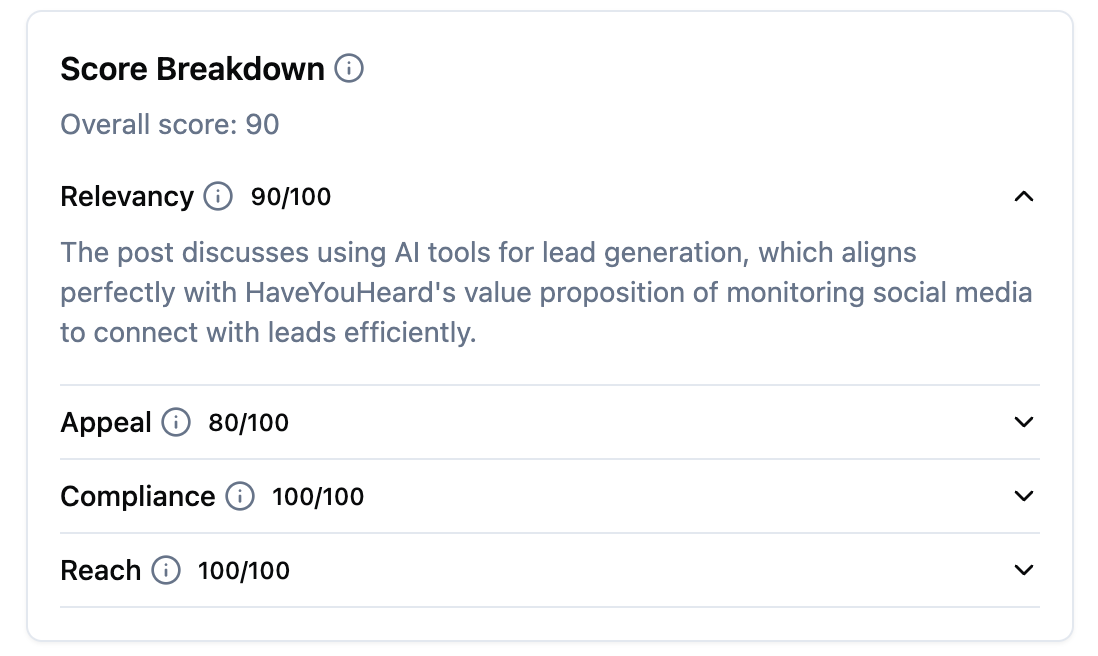Image resolution: width=1098 pixels, height=656 pixels.
Task: Click the Reach 100/100 score
Action: (x=244, y=571)
